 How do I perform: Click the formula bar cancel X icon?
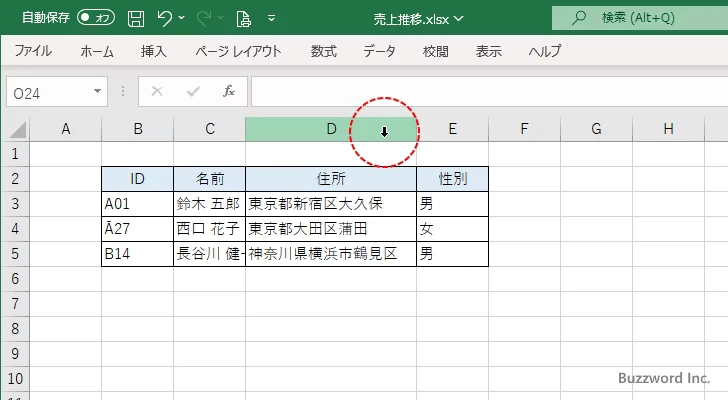(156, 91)
